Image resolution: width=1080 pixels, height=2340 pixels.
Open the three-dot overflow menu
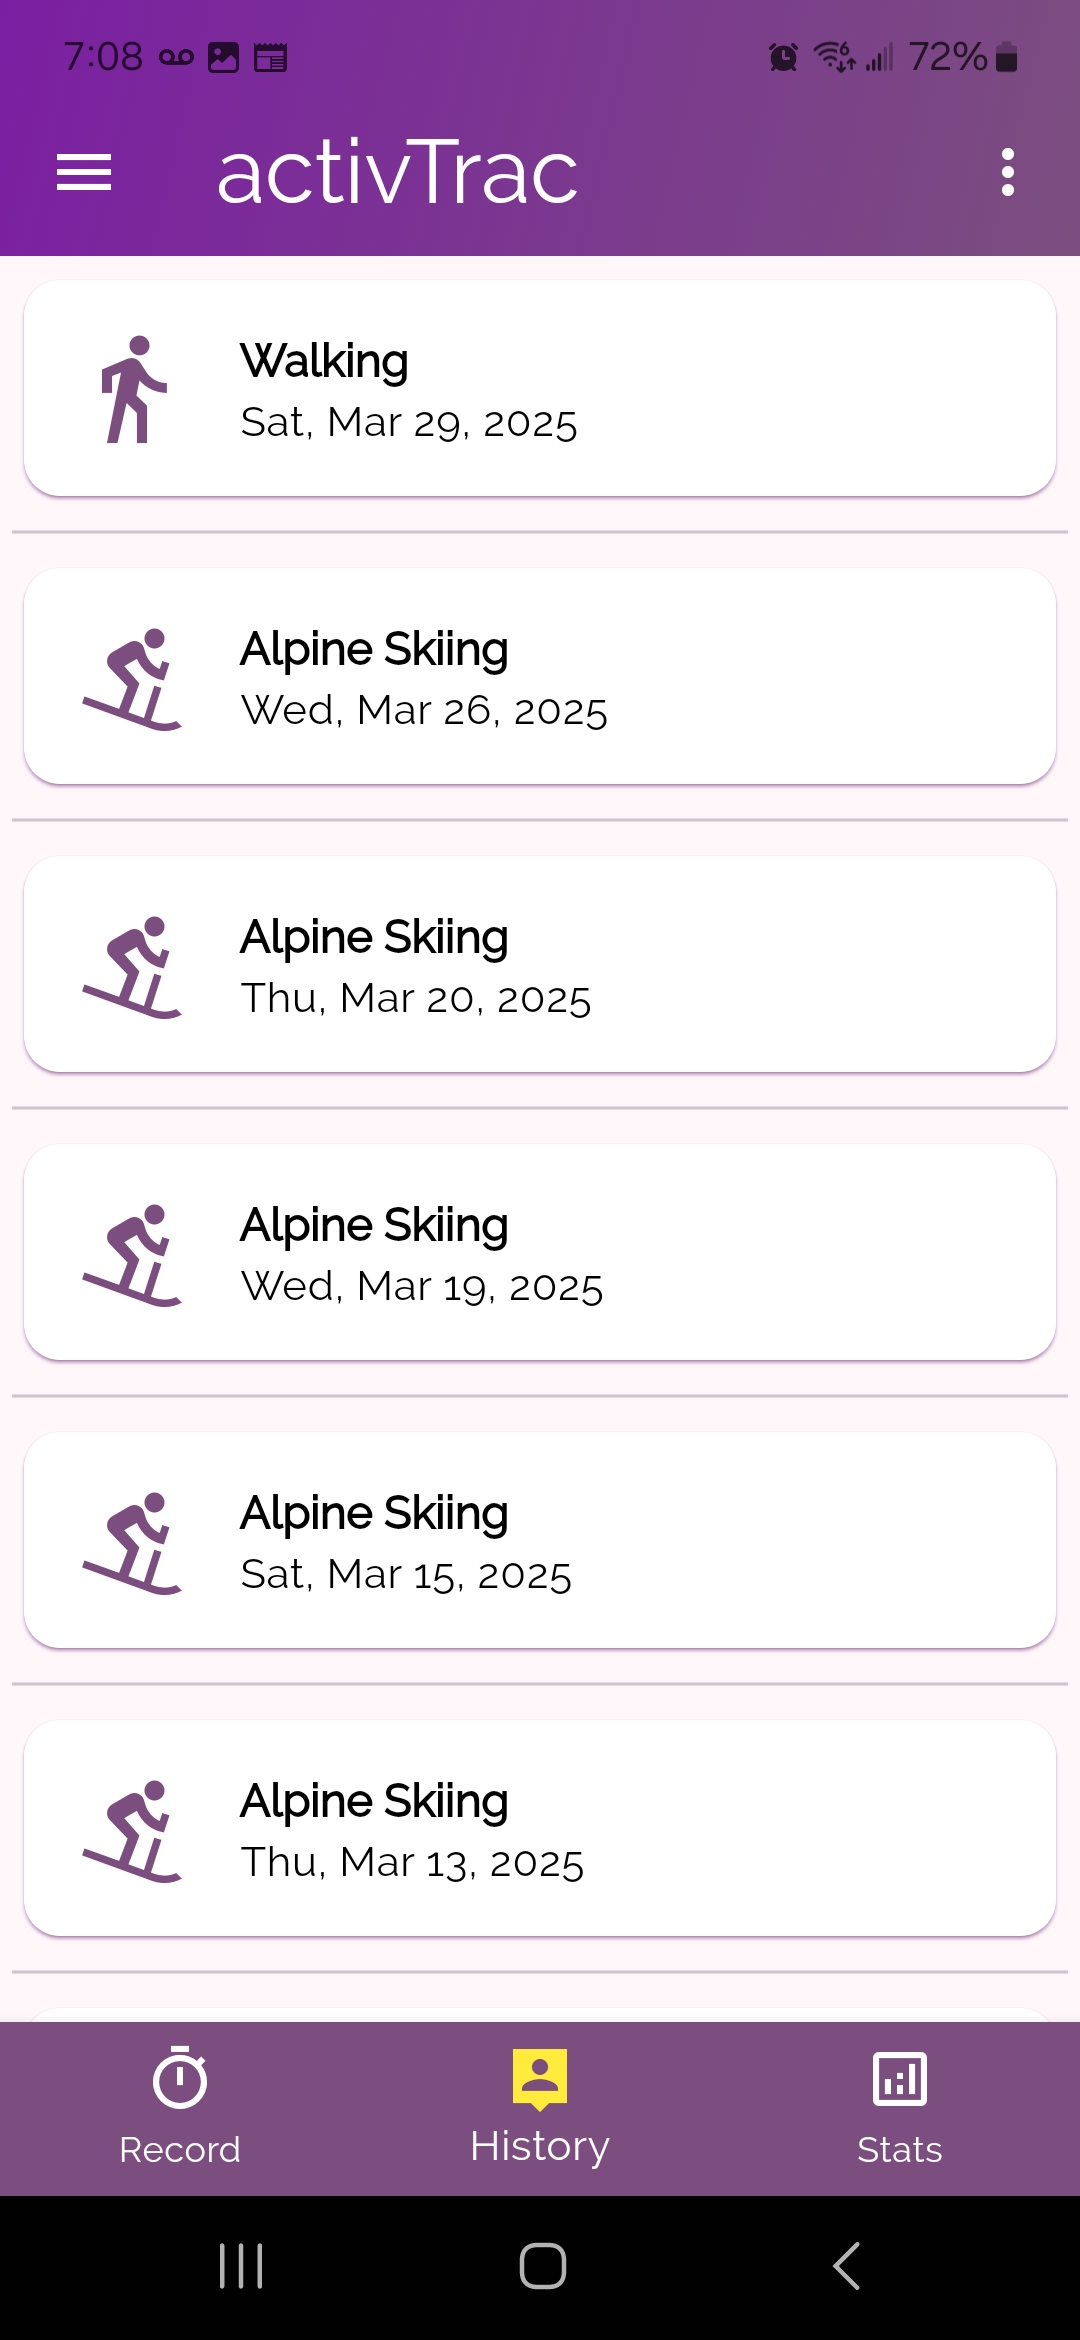tap(1007, 172)
